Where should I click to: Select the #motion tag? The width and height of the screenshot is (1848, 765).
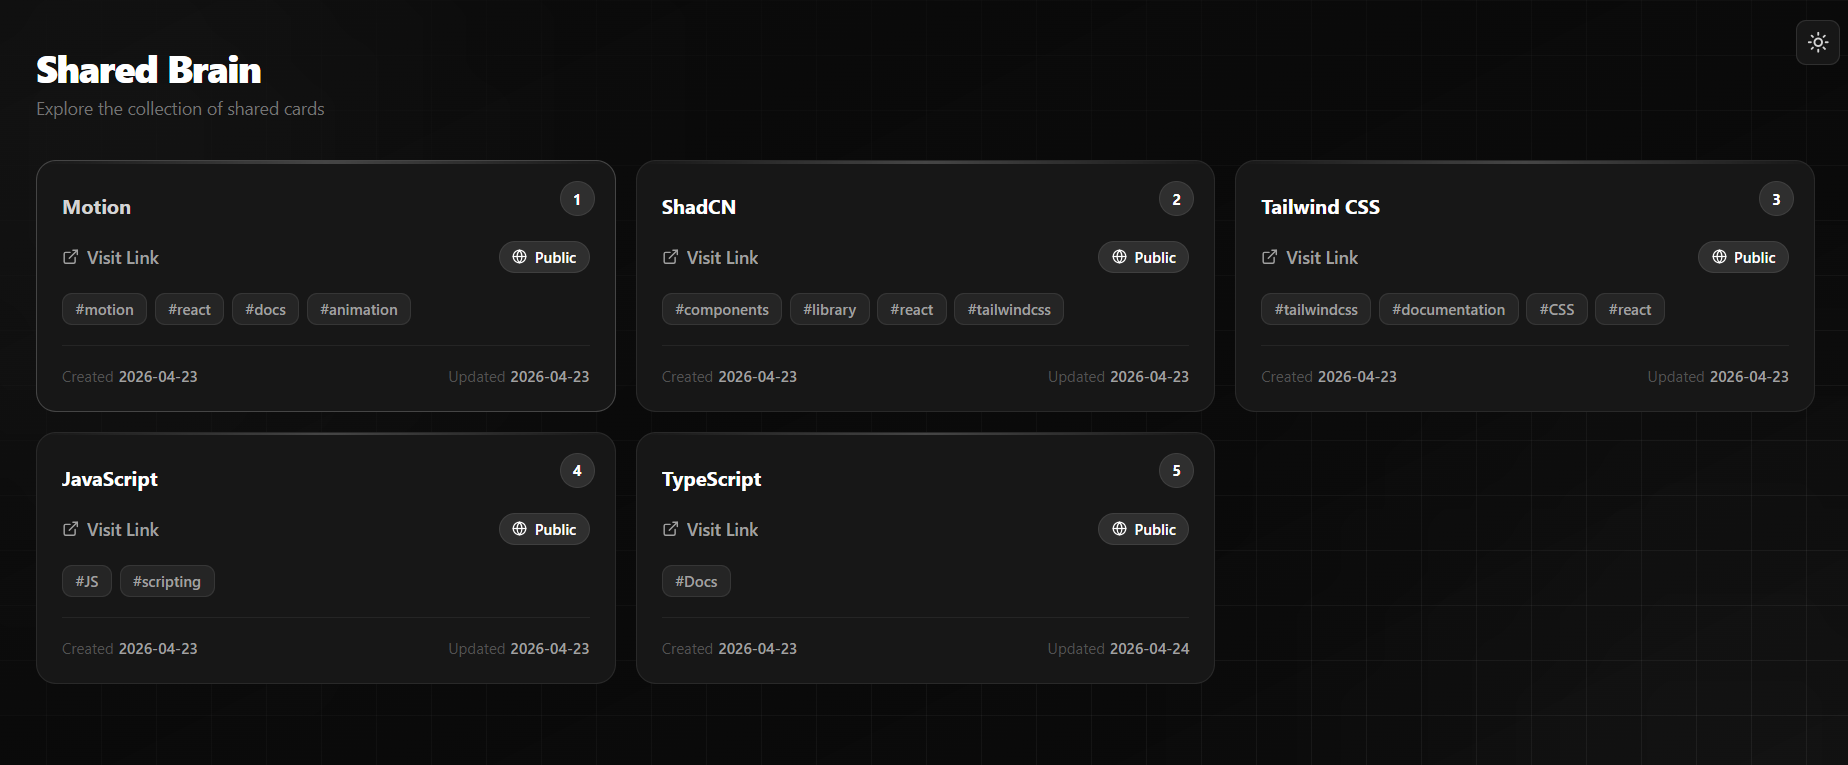105,309
